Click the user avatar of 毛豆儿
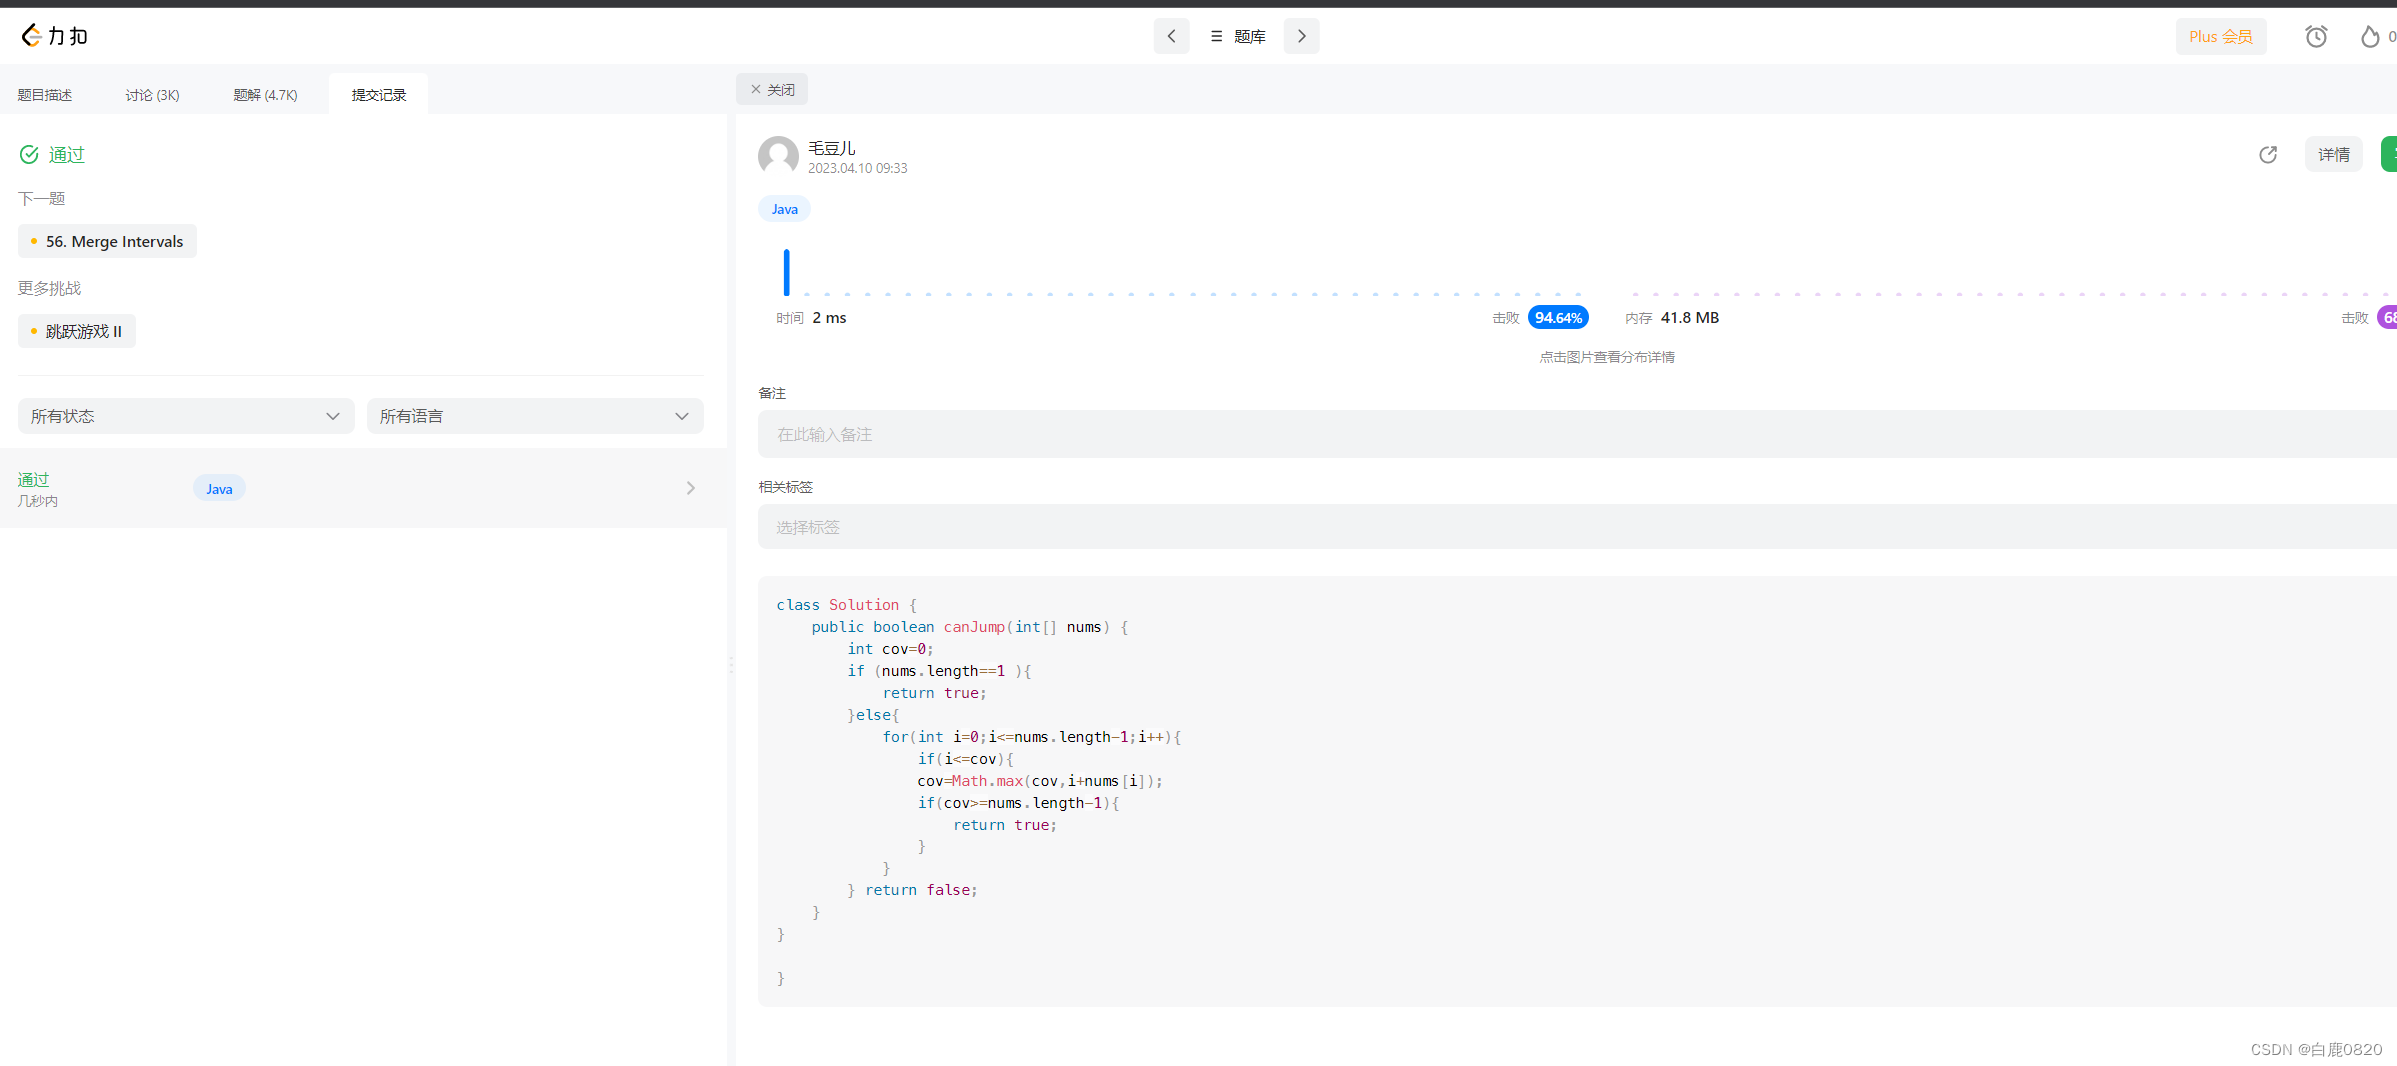The width and height of the screenshot is (2397, 1066). pos(778,156)
